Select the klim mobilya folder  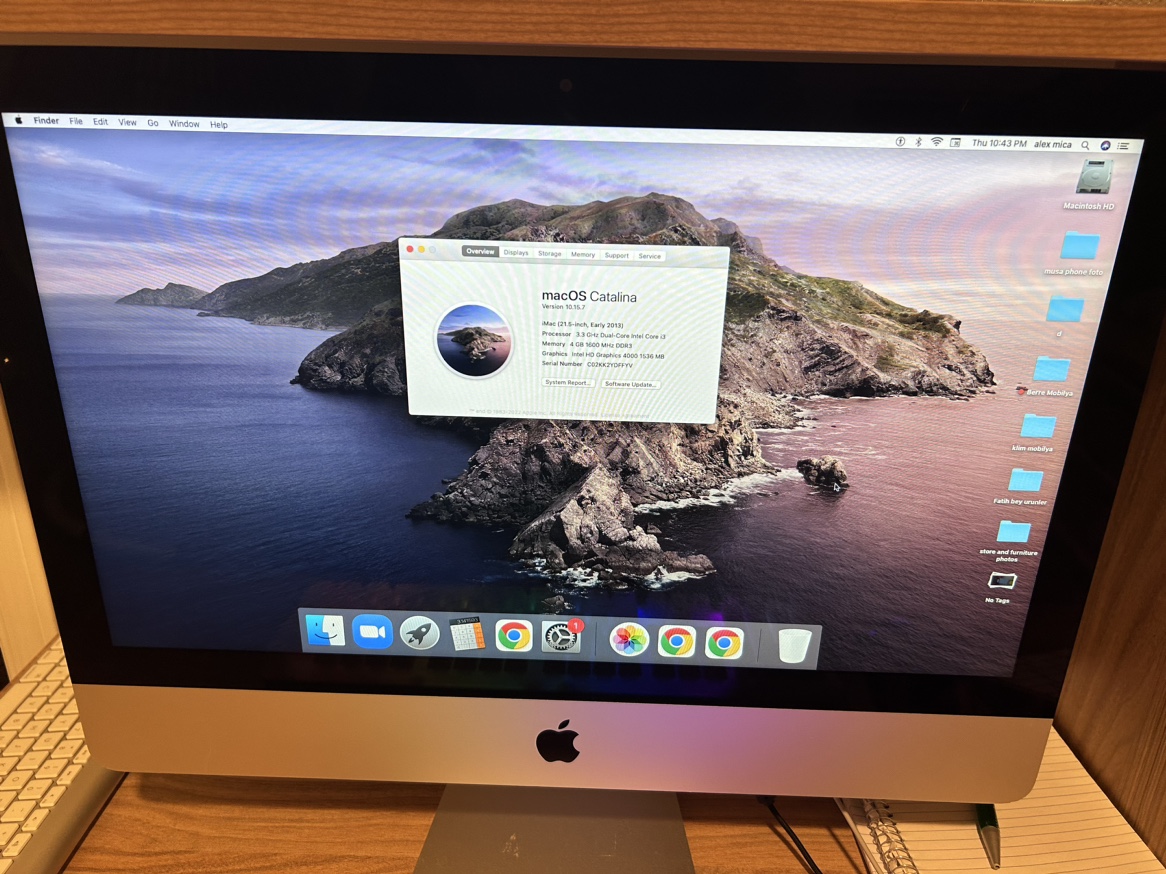[x=1036, y=431]
